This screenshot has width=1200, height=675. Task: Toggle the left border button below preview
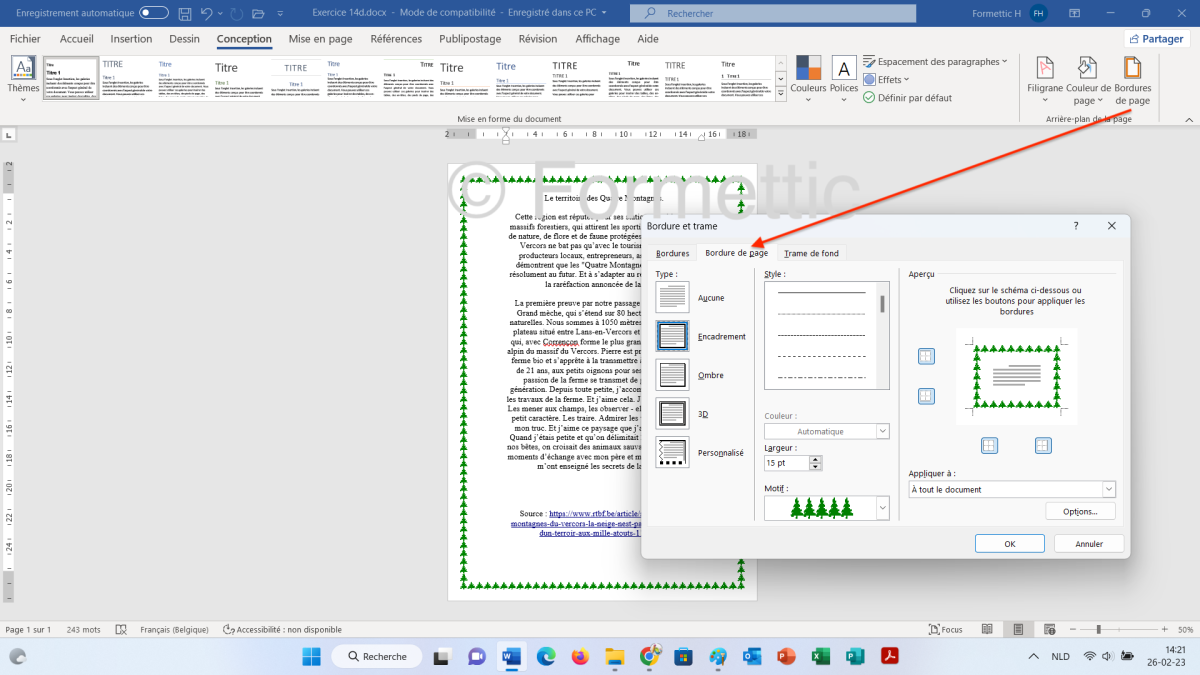989,445
